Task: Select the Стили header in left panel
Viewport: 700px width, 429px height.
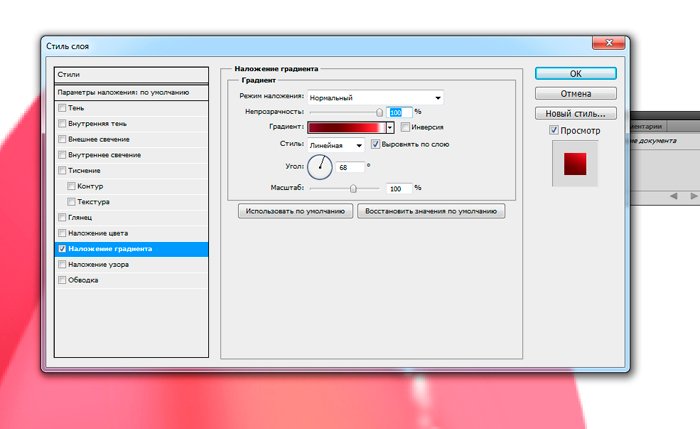Action: (130, 74)
